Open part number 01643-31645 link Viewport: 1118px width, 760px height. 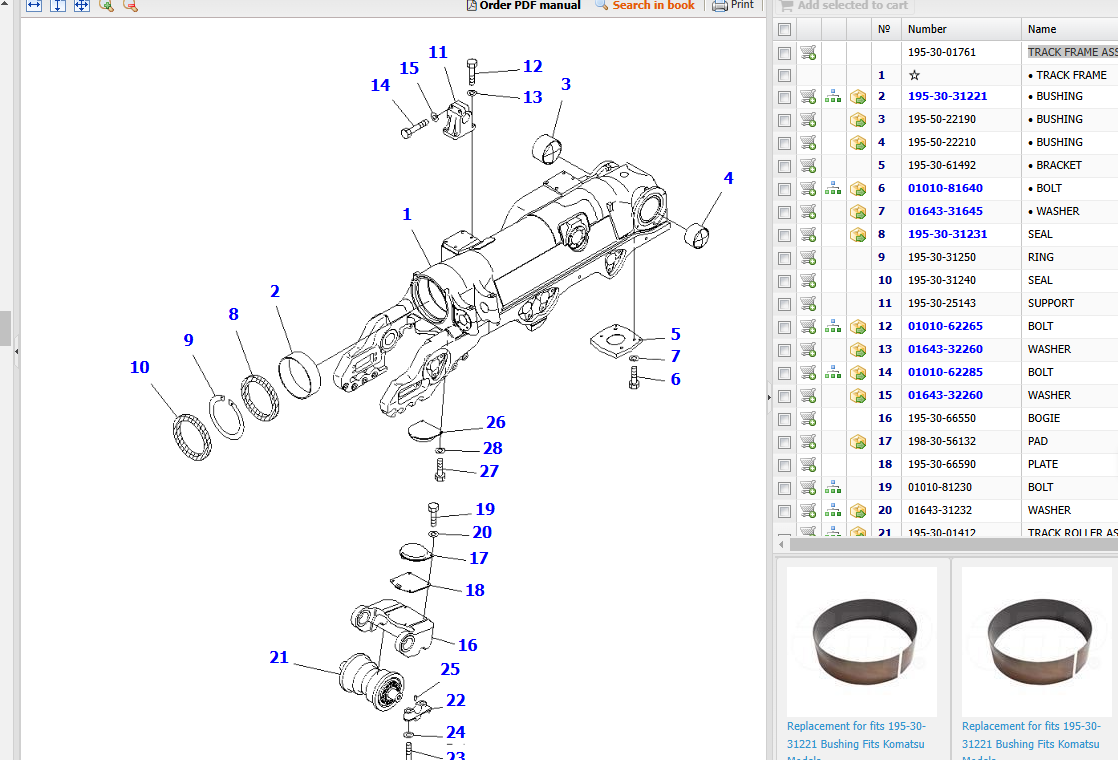(x=945, y=211)
